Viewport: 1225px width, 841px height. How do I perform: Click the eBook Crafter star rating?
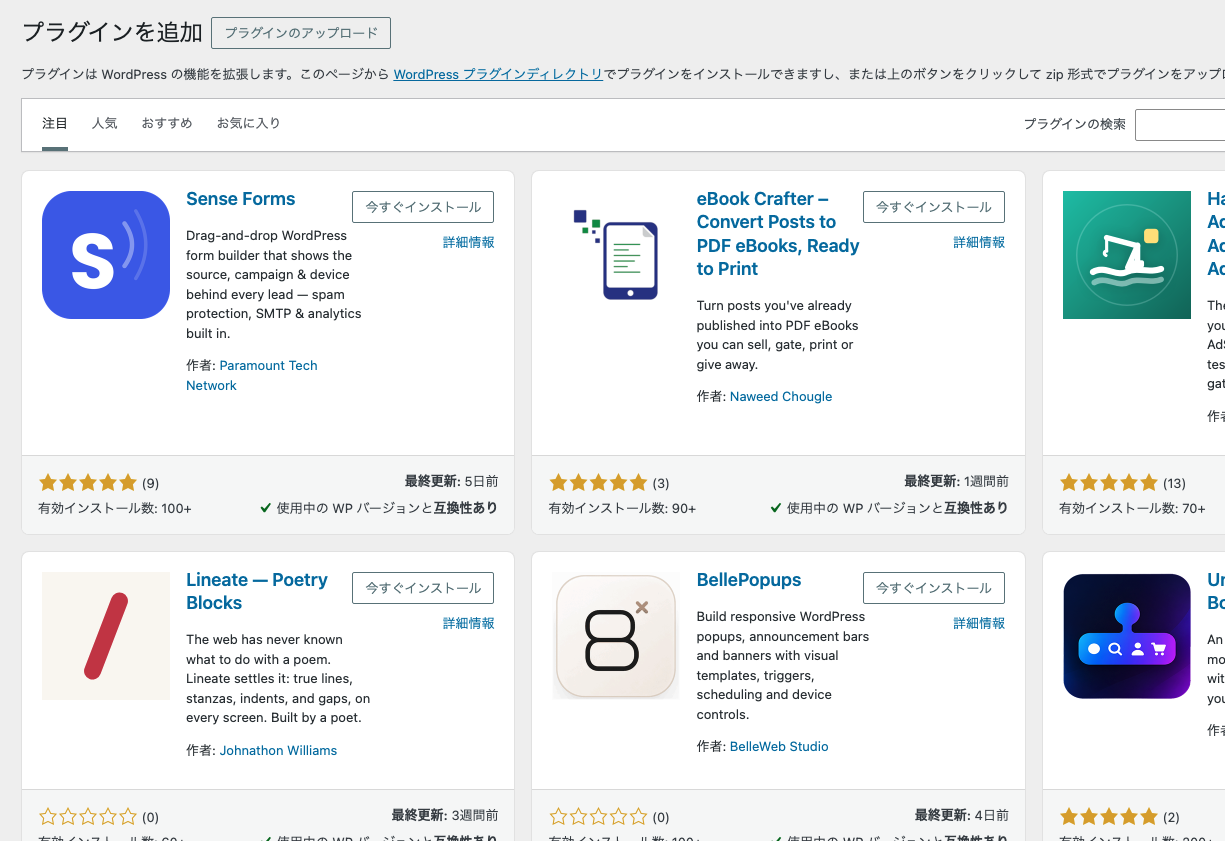[598, 483]
